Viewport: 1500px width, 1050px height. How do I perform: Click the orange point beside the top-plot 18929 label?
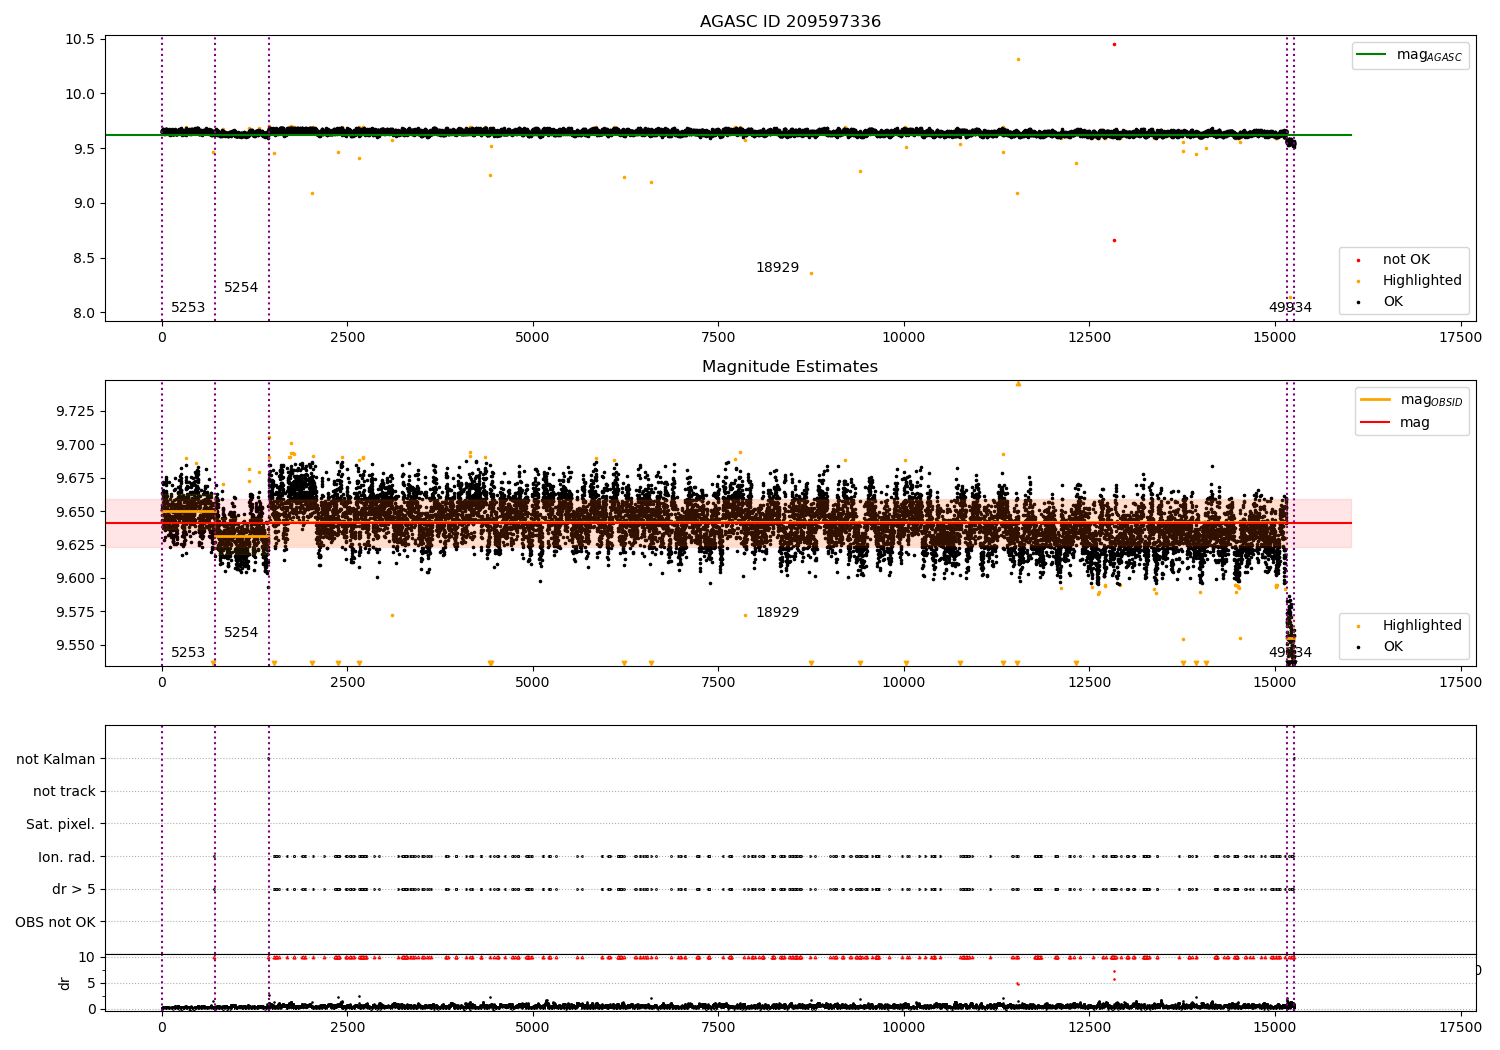pyautogui.click(x=811, y=273)
